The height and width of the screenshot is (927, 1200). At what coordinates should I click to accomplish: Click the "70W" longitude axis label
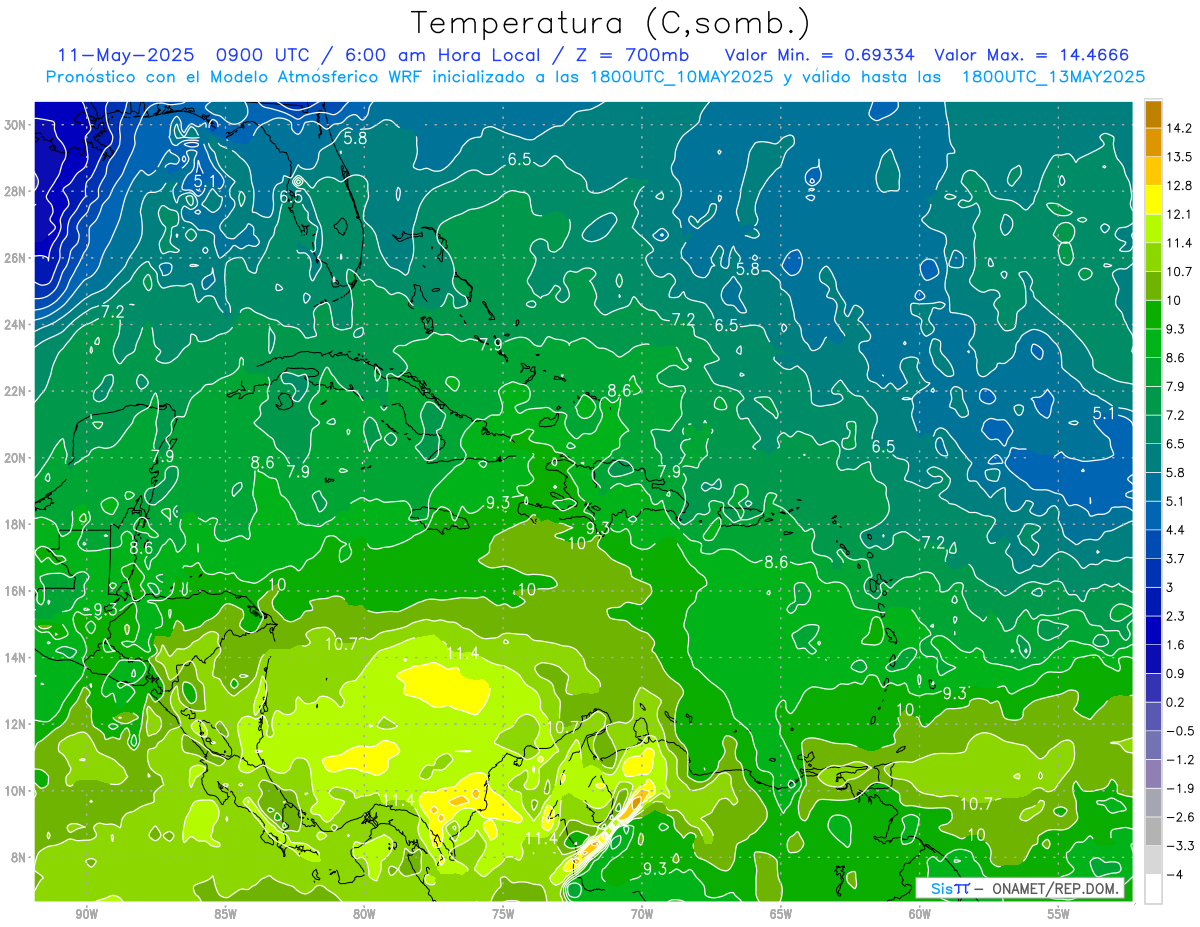[x=642, y=914]
